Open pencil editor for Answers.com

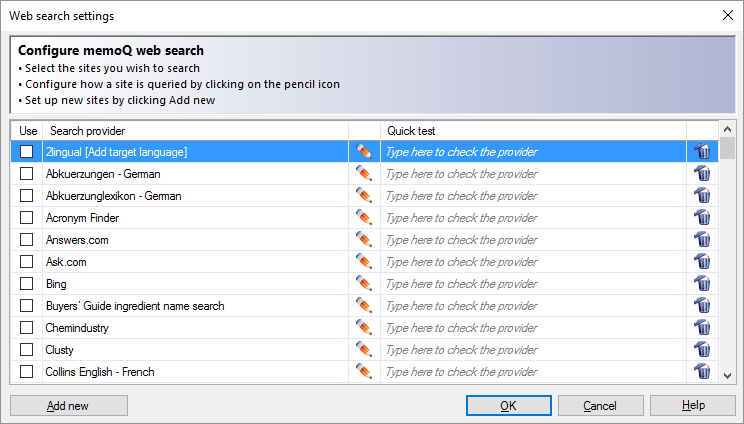[364, 240]
